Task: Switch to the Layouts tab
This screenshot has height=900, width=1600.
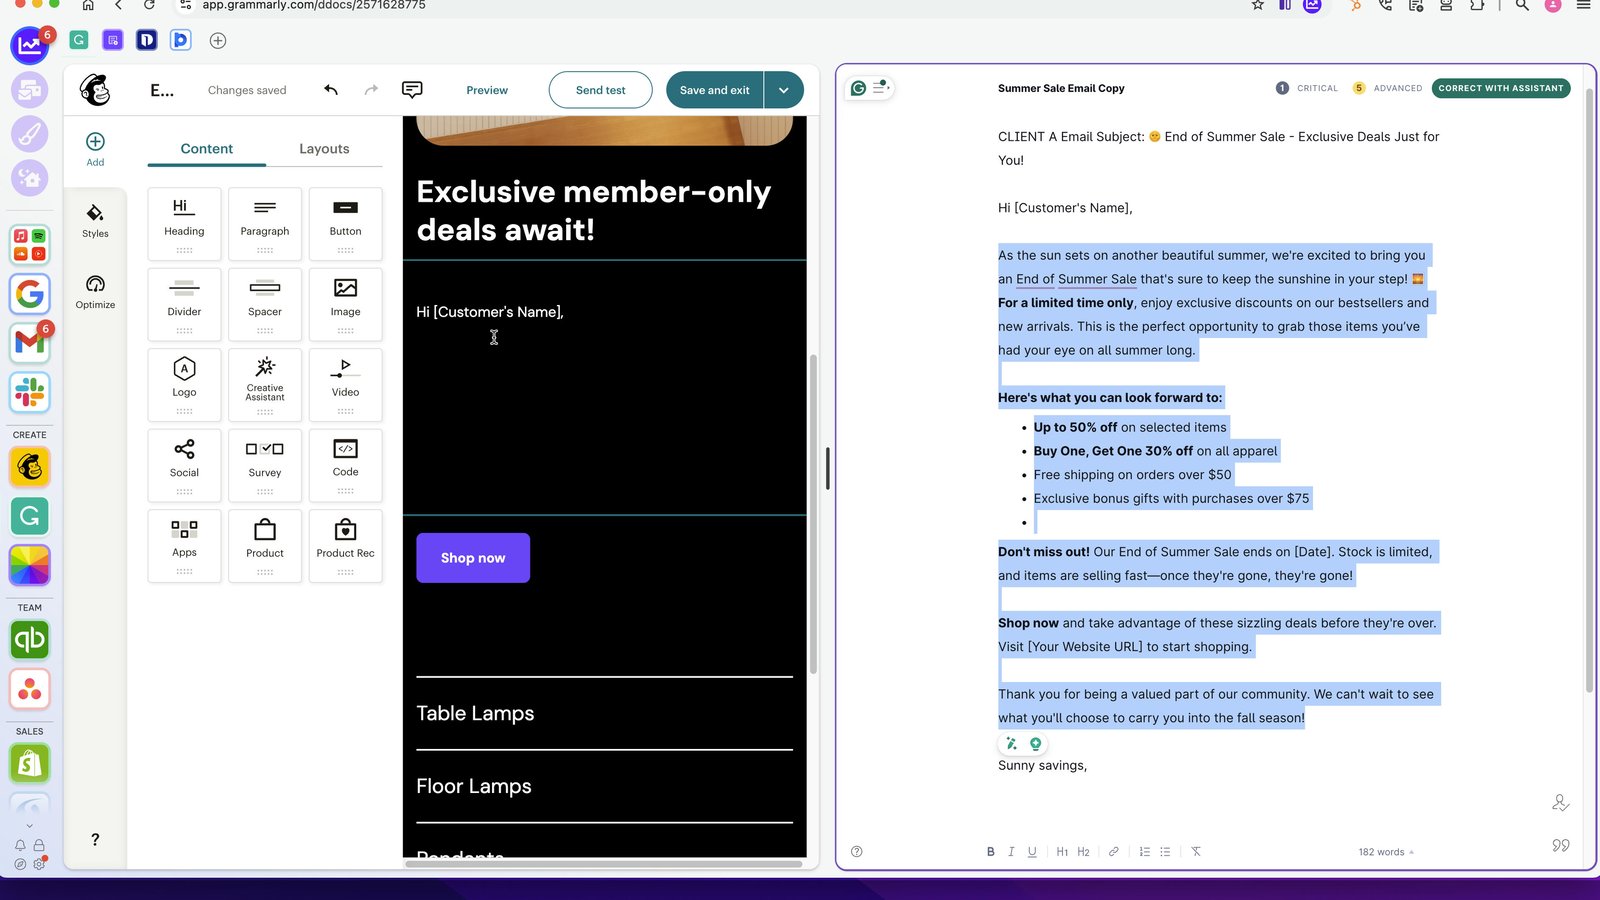Action: pos(324,149)
